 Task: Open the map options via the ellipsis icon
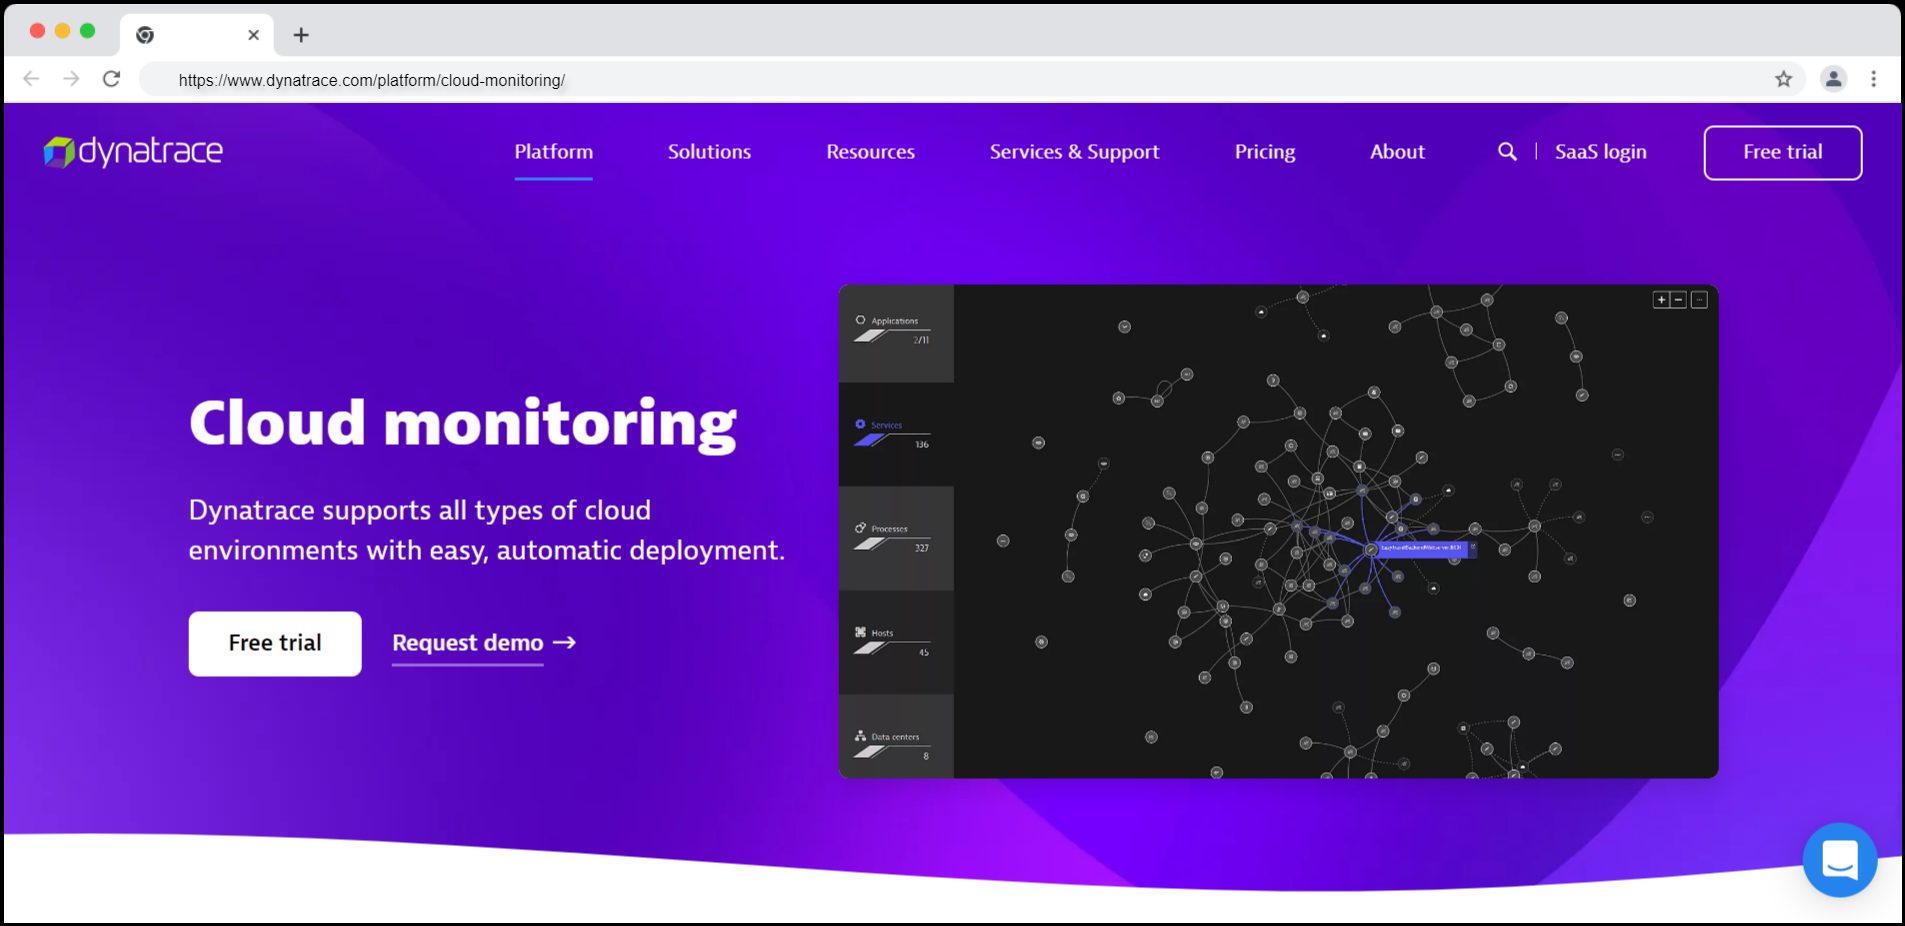[x=1699, y=299]
